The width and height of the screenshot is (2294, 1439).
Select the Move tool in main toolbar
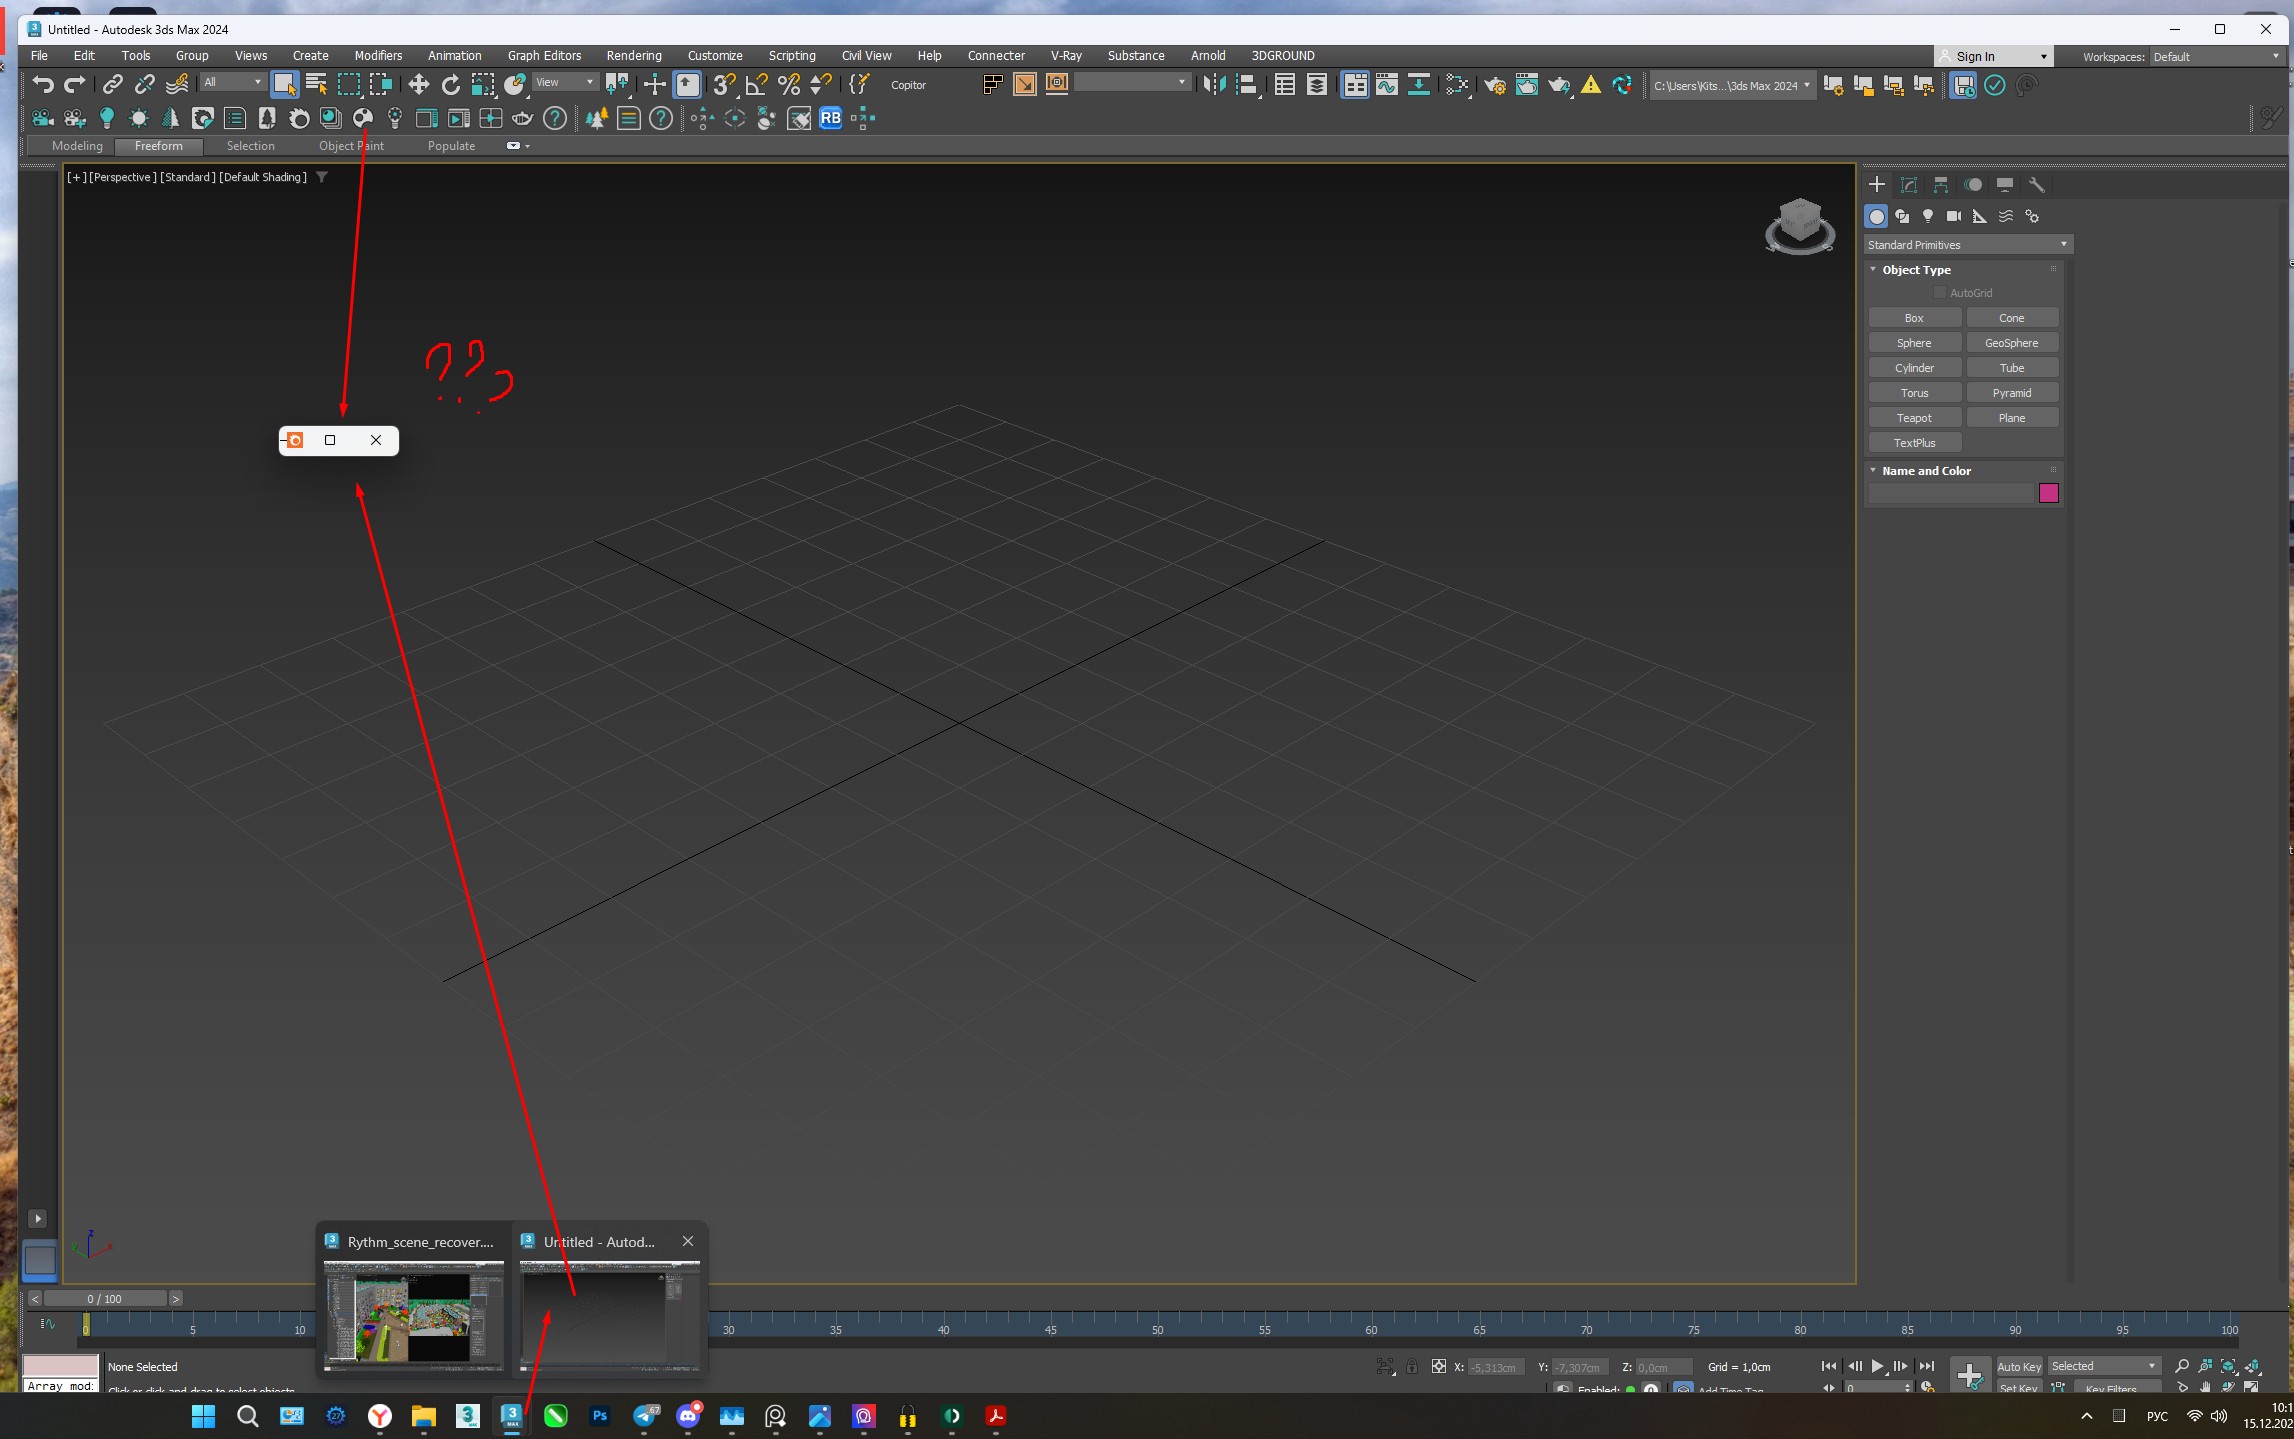click(418, 85)
